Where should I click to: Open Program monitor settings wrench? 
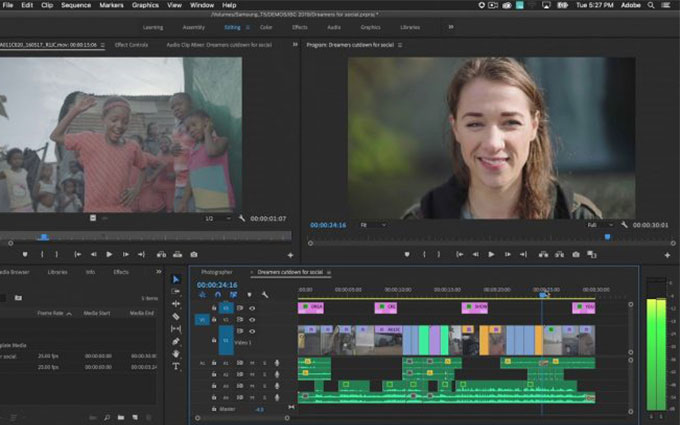click(624, 225)
